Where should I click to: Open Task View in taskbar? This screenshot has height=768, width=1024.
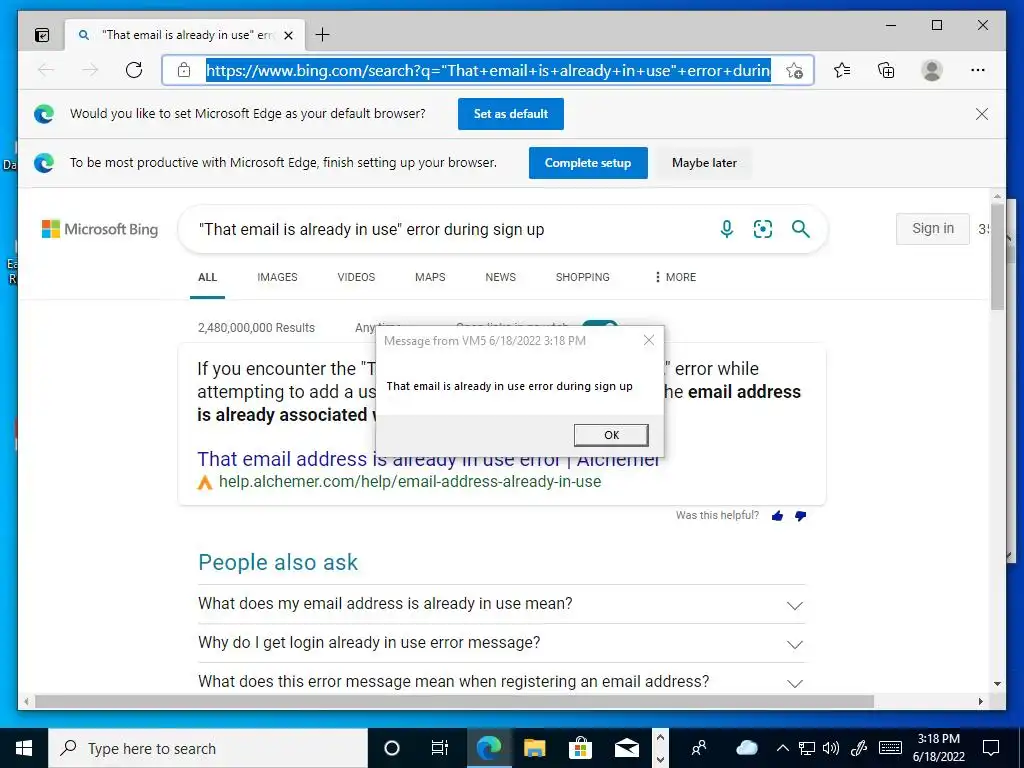pos(440,748)
